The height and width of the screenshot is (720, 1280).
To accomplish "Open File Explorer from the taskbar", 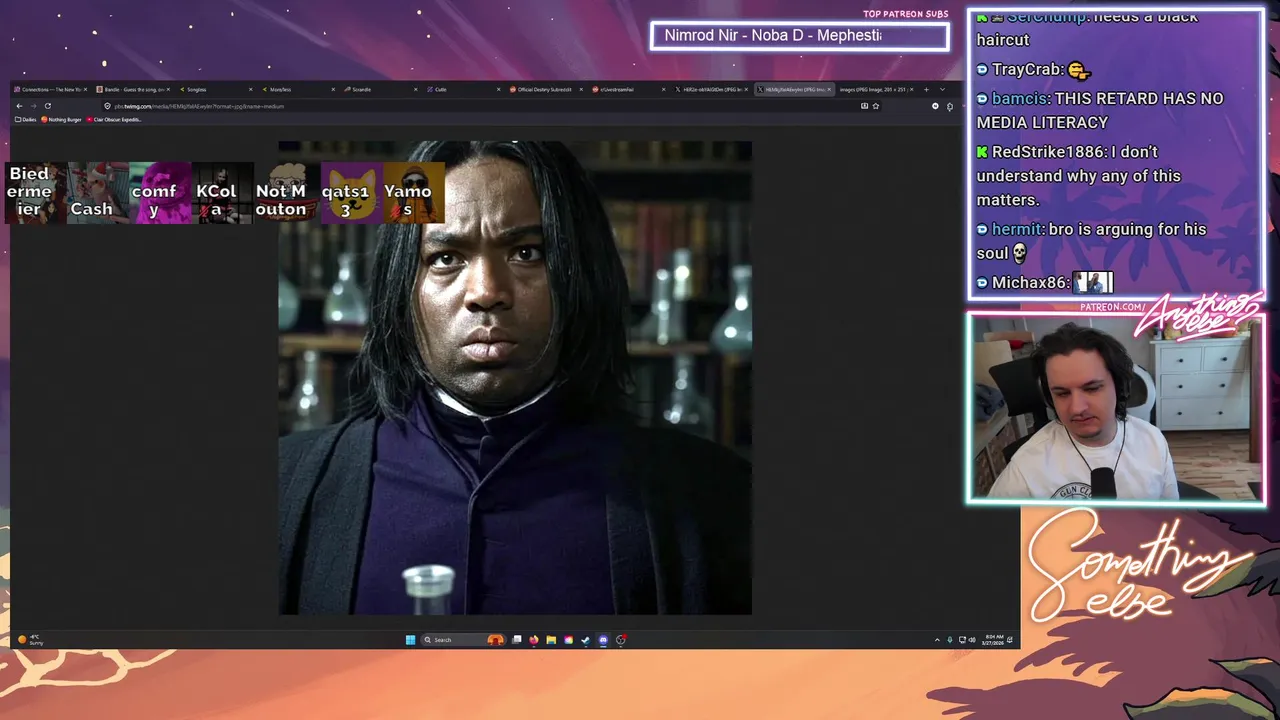I will pos(551,640).
